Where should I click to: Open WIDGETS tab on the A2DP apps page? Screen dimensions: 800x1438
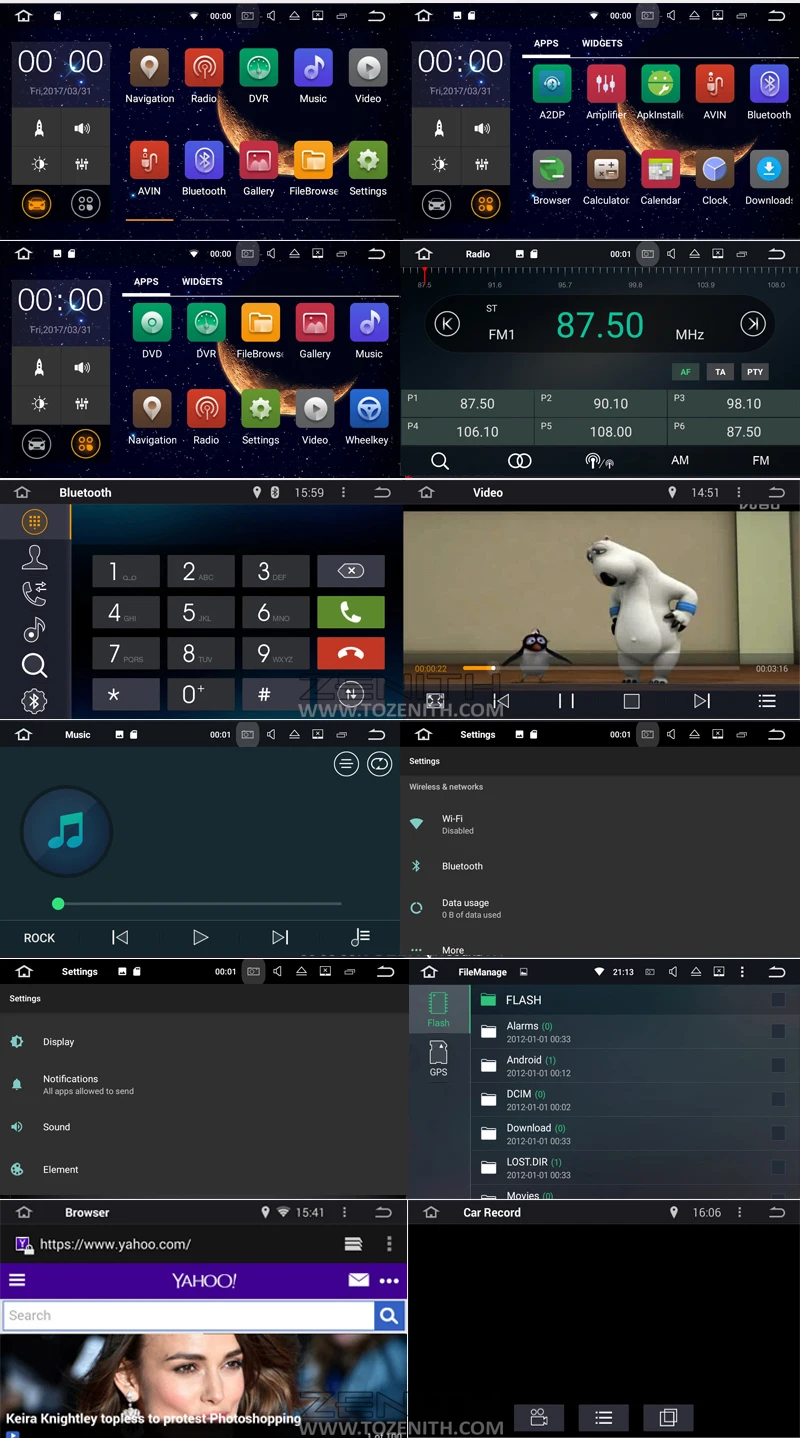coord(602,43)
